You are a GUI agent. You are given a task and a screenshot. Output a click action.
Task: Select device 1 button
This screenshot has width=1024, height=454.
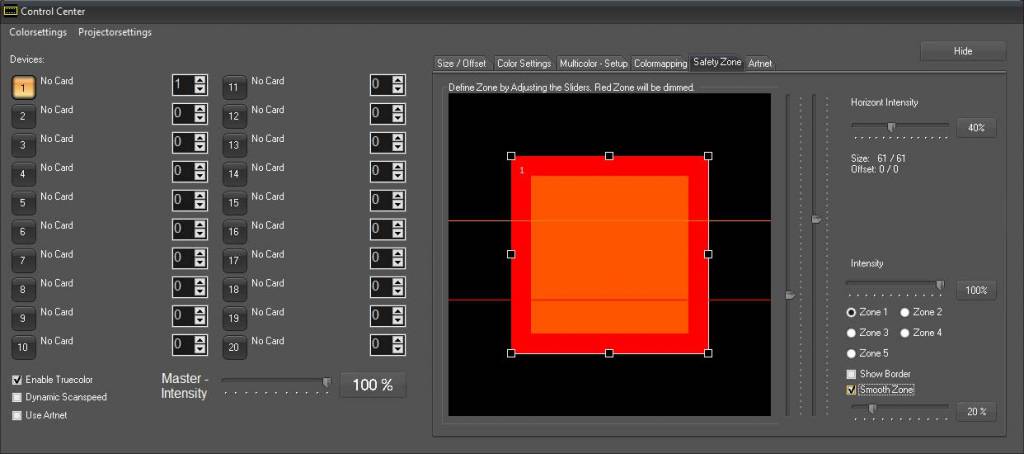coord(23,87)
